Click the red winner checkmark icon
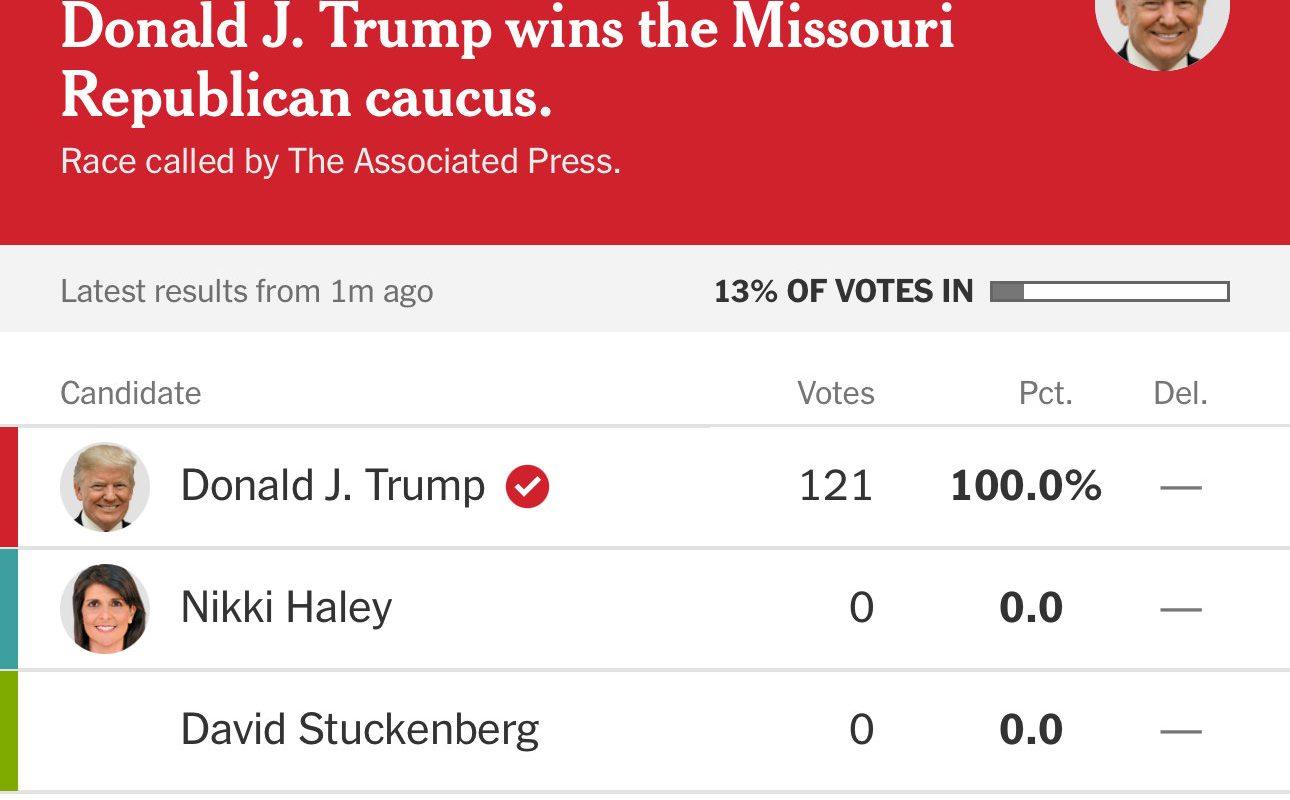 coord(527,487)
